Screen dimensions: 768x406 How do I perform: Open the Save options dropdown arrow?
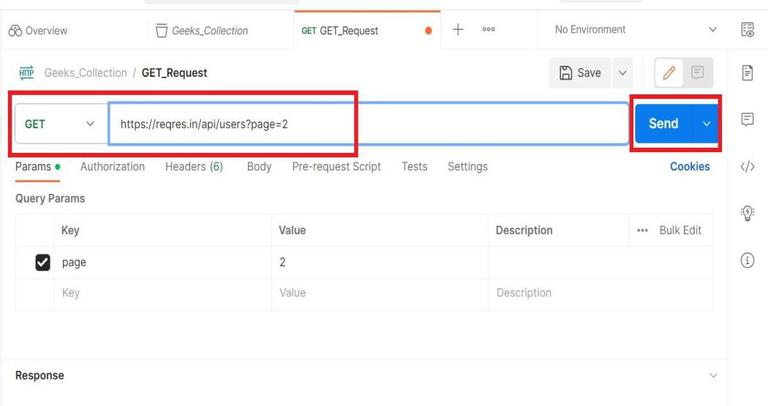(623, 73)
